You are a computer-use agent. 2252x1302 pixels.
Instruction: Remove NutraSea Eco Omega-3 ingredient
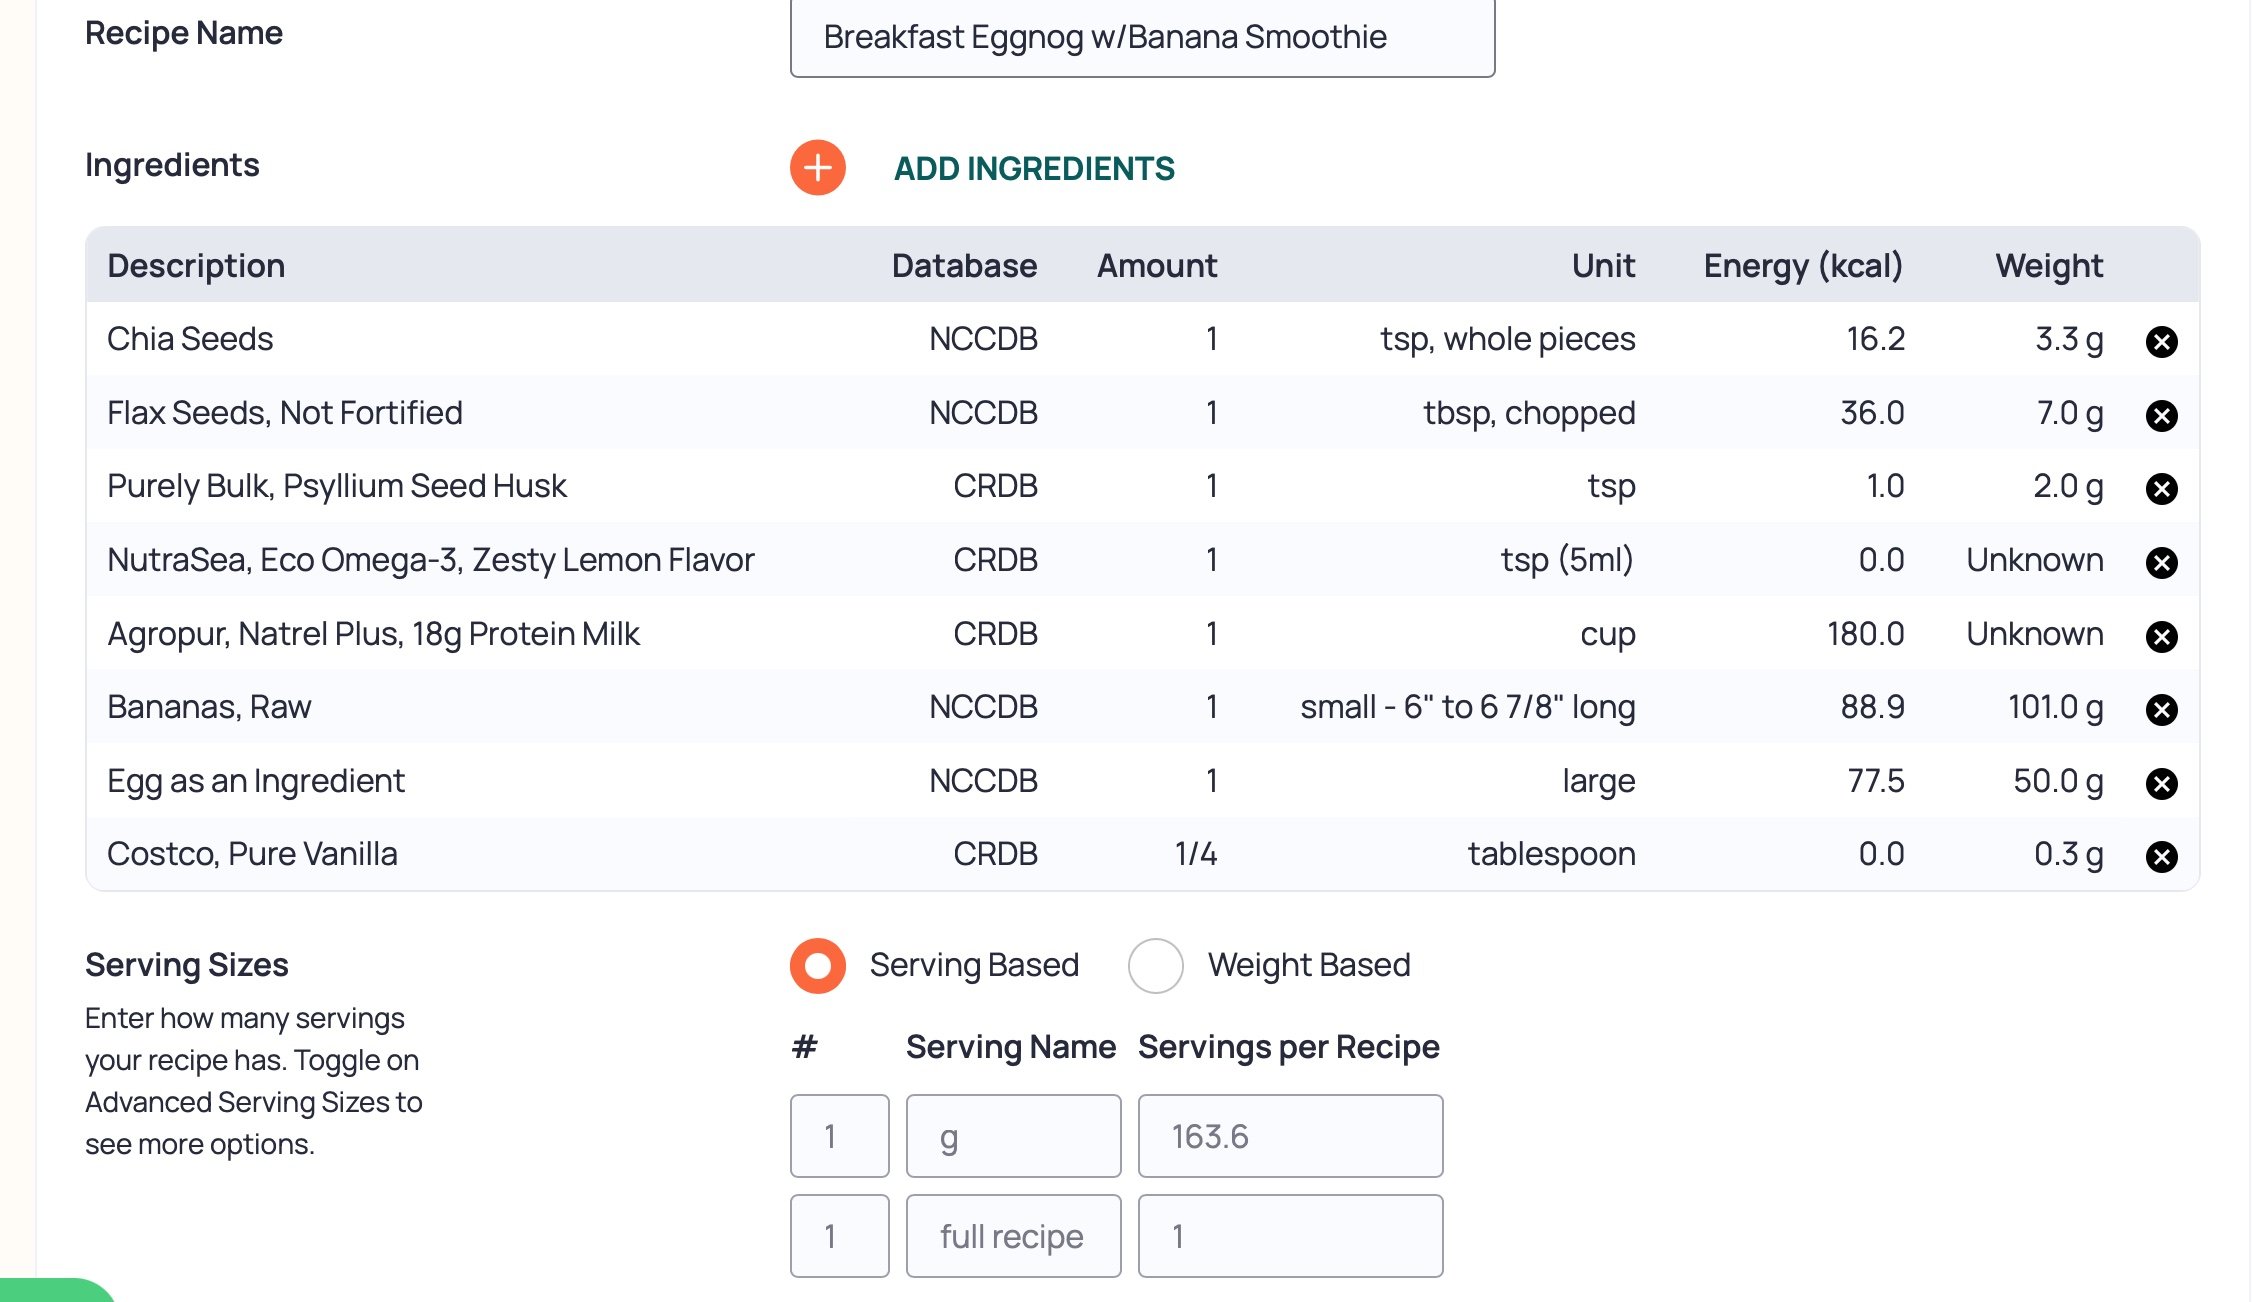click(2161, 563)
